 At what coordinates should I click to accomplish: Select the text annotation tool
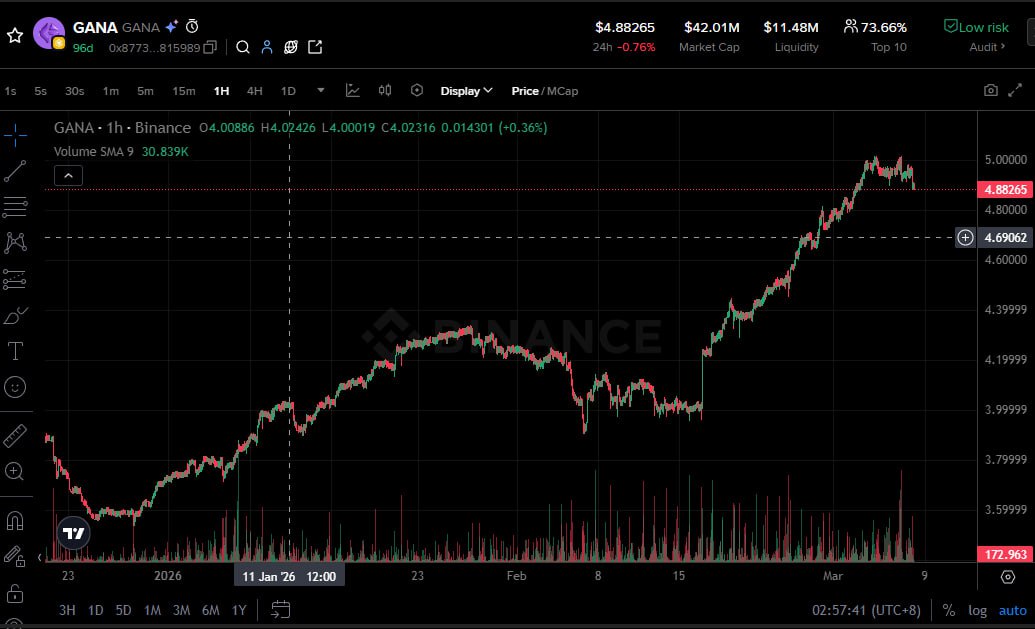tap(15, 350)
